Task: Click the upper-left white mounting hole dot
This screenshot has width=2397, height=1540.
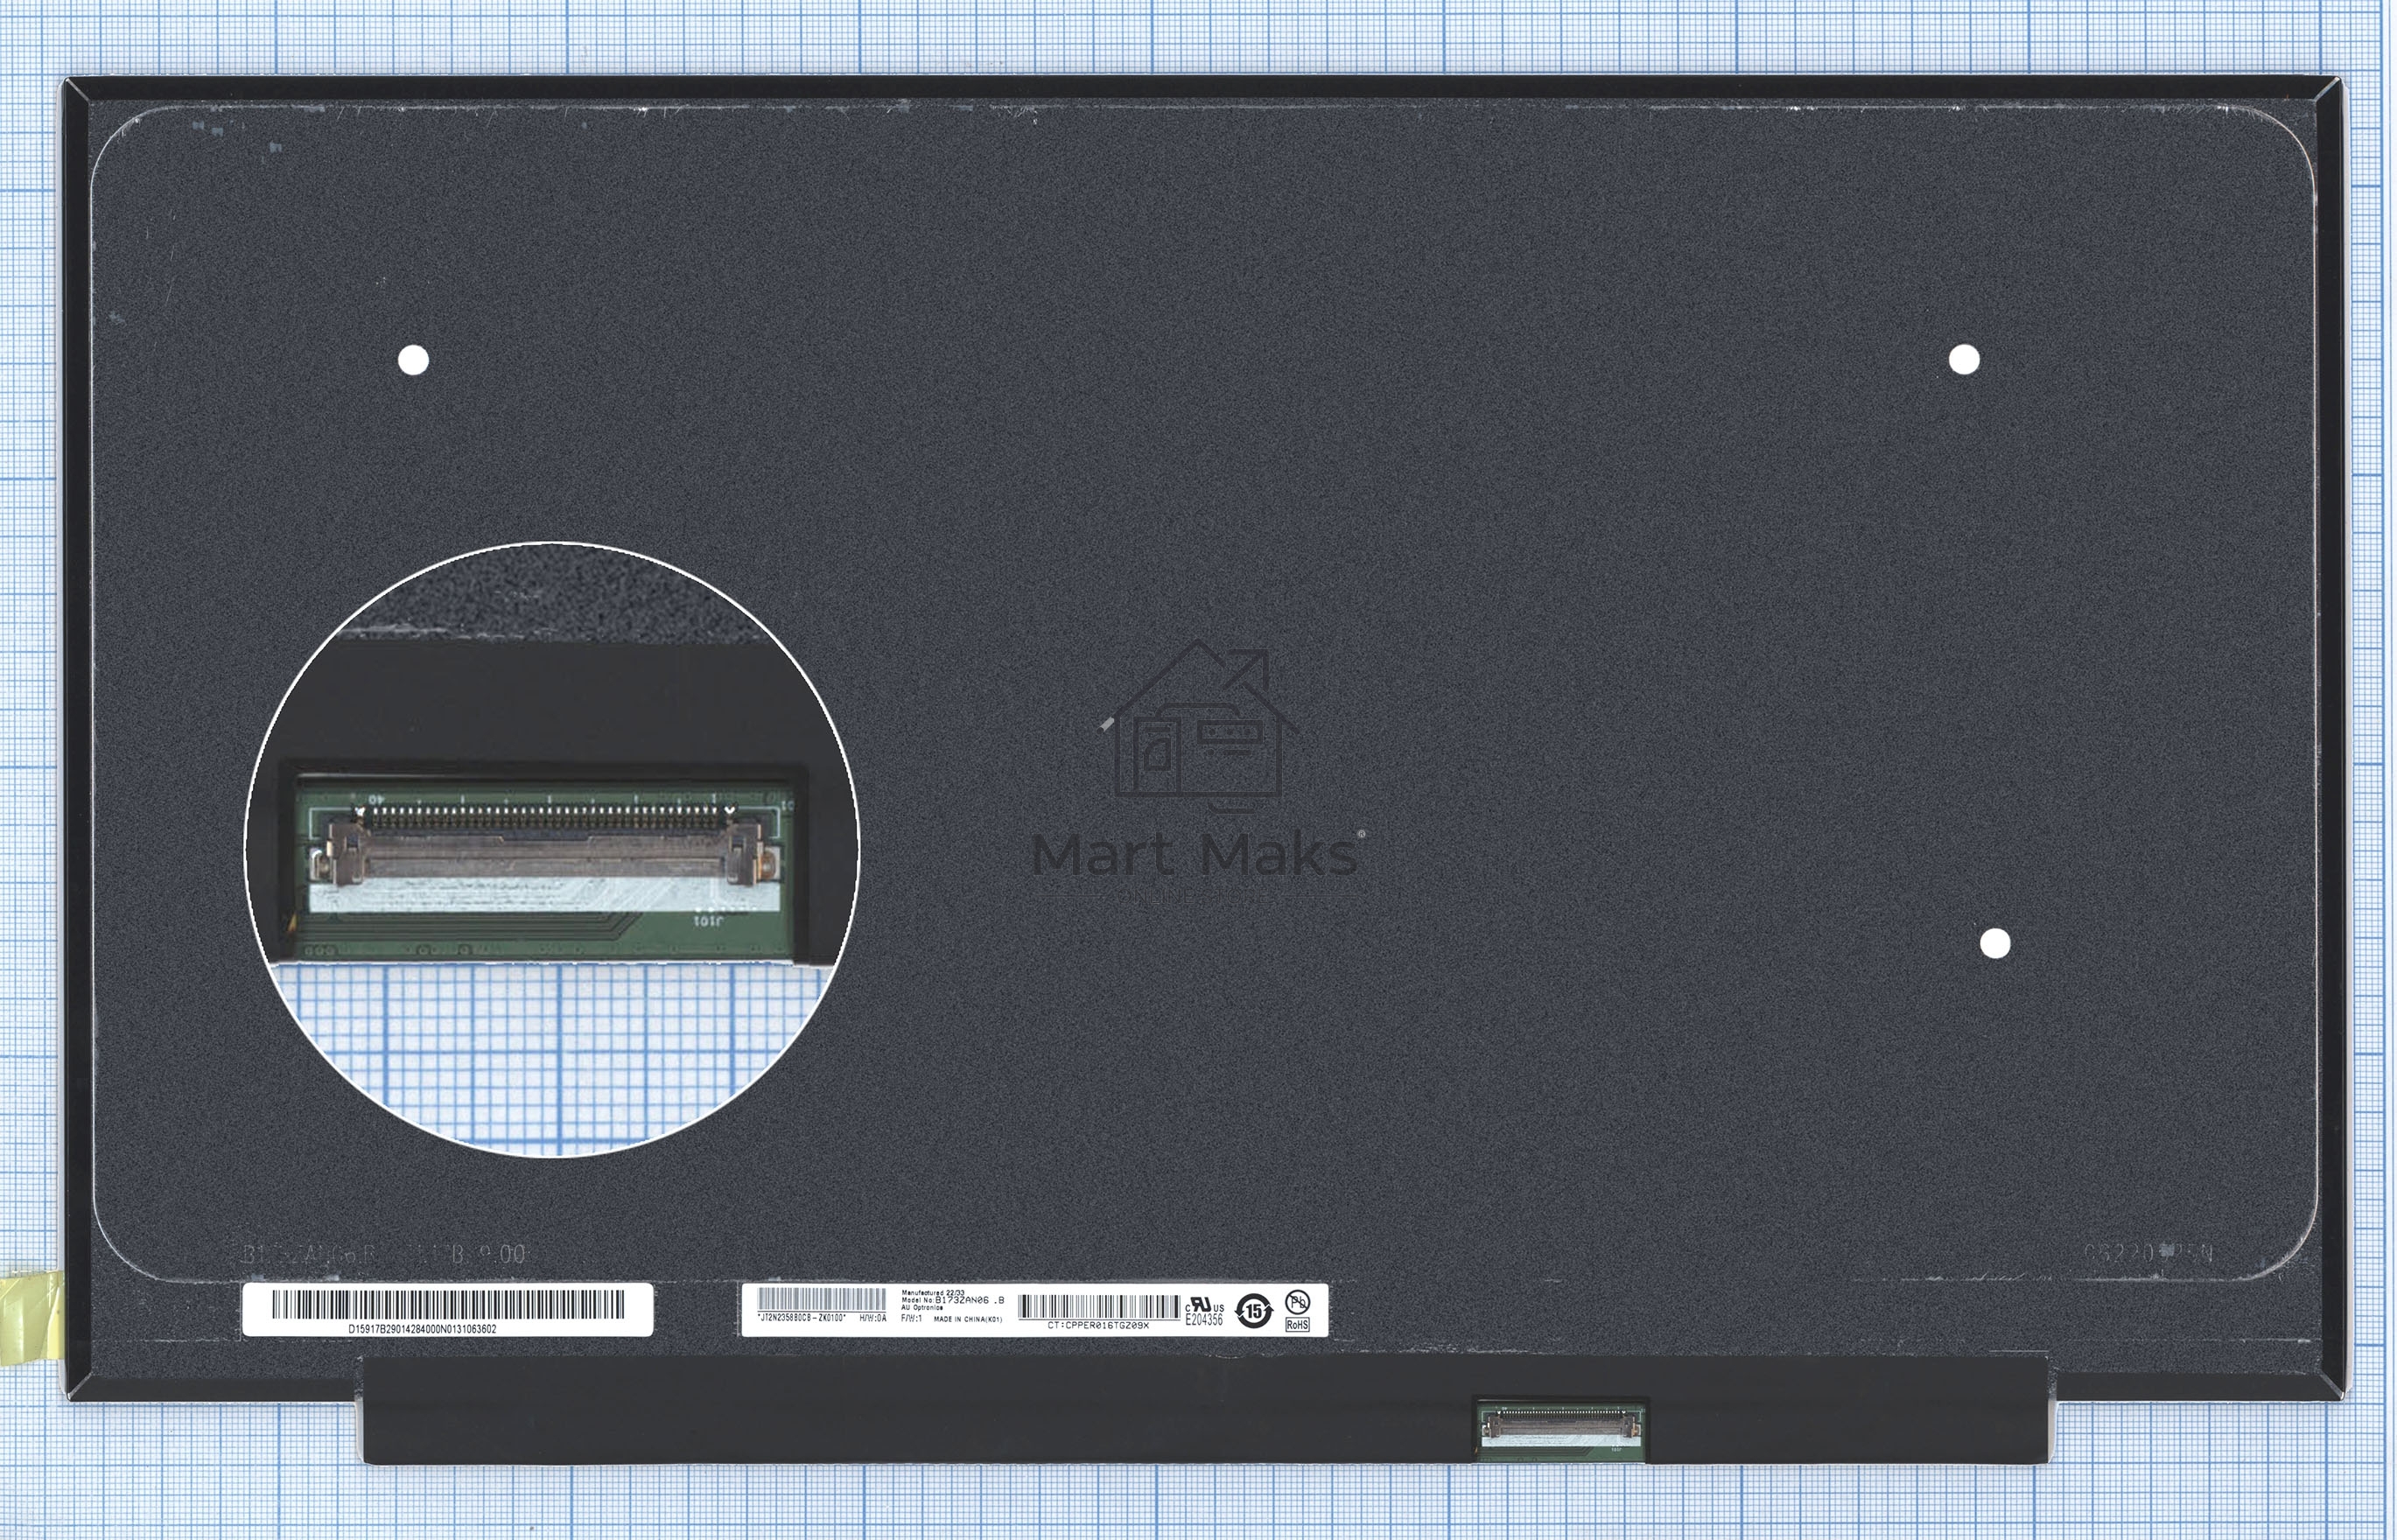Action: click(413, 360)
